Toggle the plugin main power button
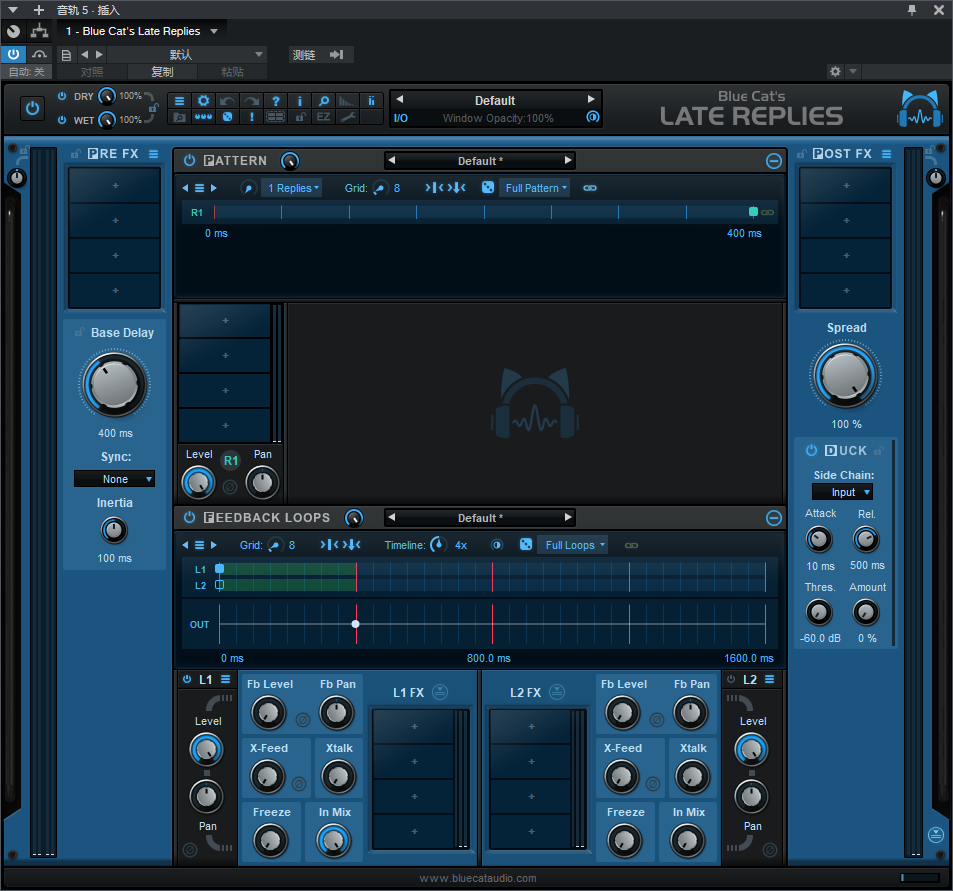 point(32,108)
